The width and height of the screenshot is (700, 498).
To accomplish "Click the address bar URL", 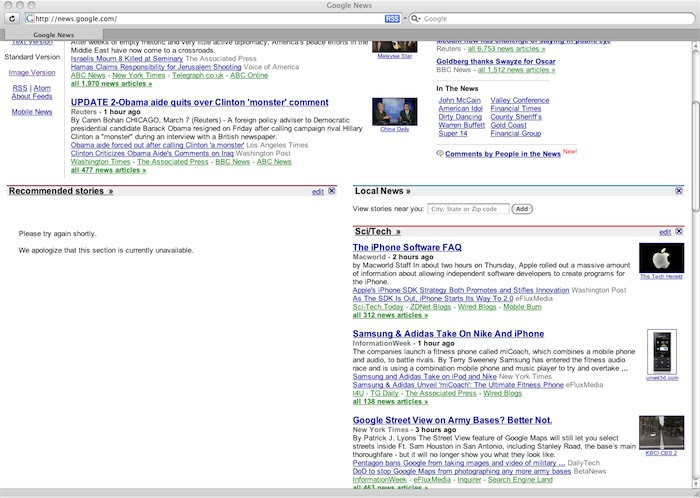I will tap(76, 19).
